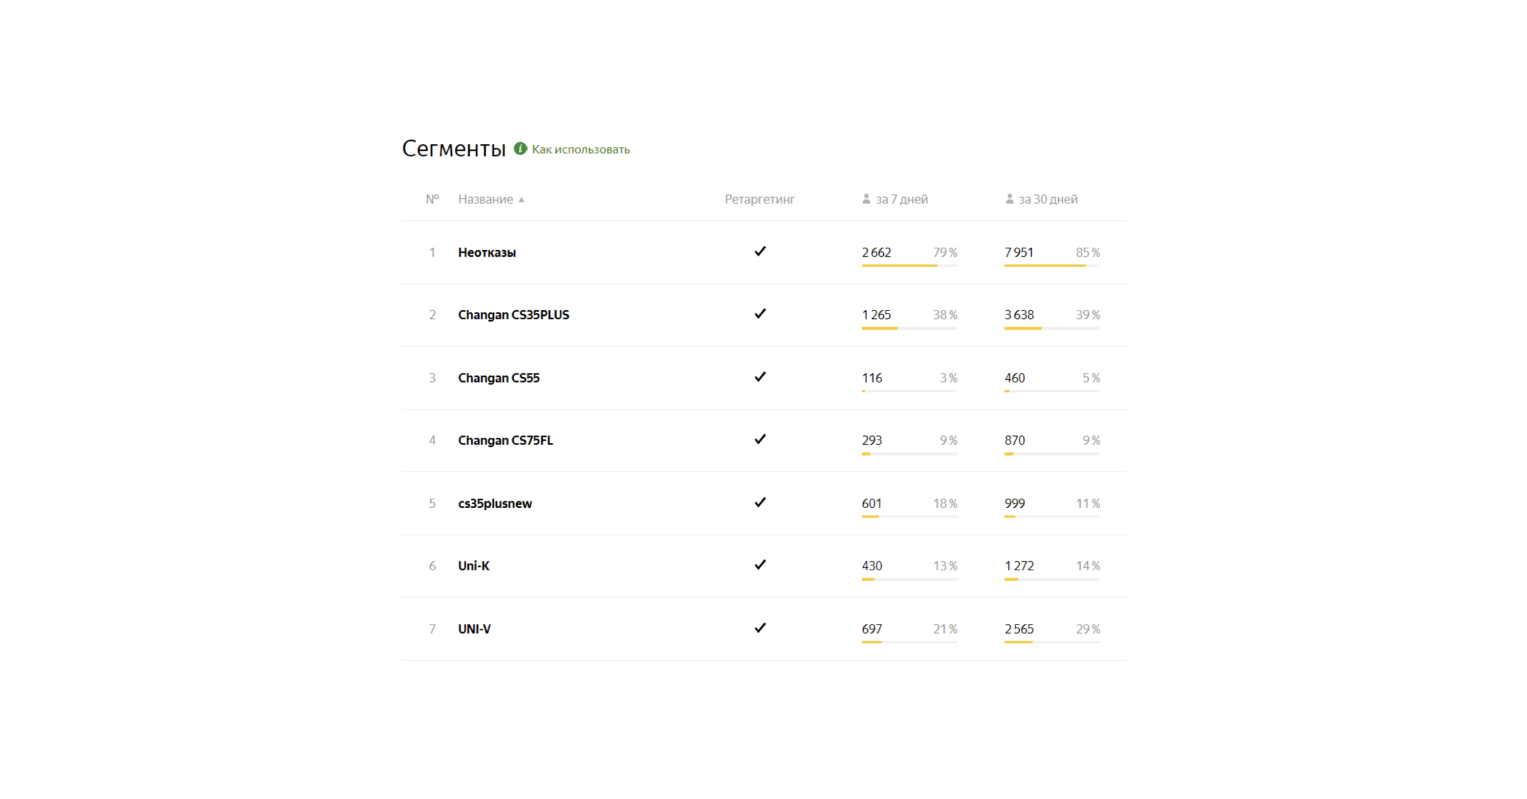Click the checkmark icon in Uni-K row
The width and height of the screenshot is (1527, 799).
click(760, 565)
